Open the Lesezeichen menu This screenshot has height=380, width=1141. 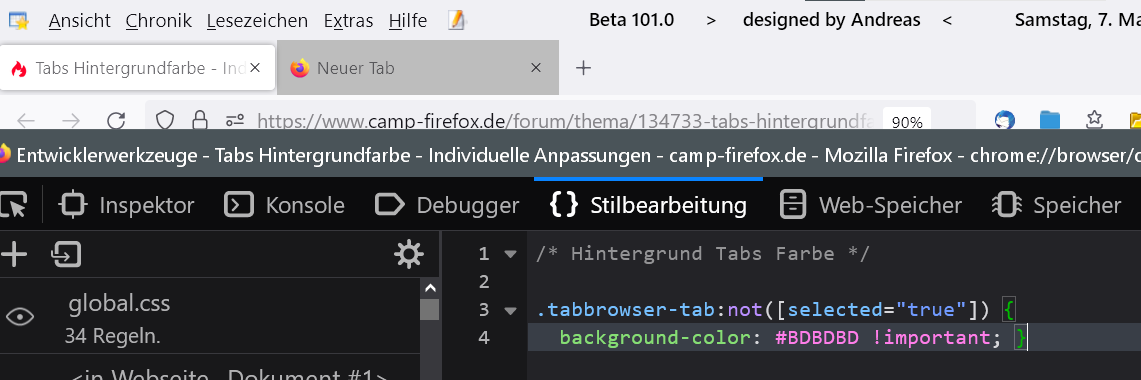(257, 21)
